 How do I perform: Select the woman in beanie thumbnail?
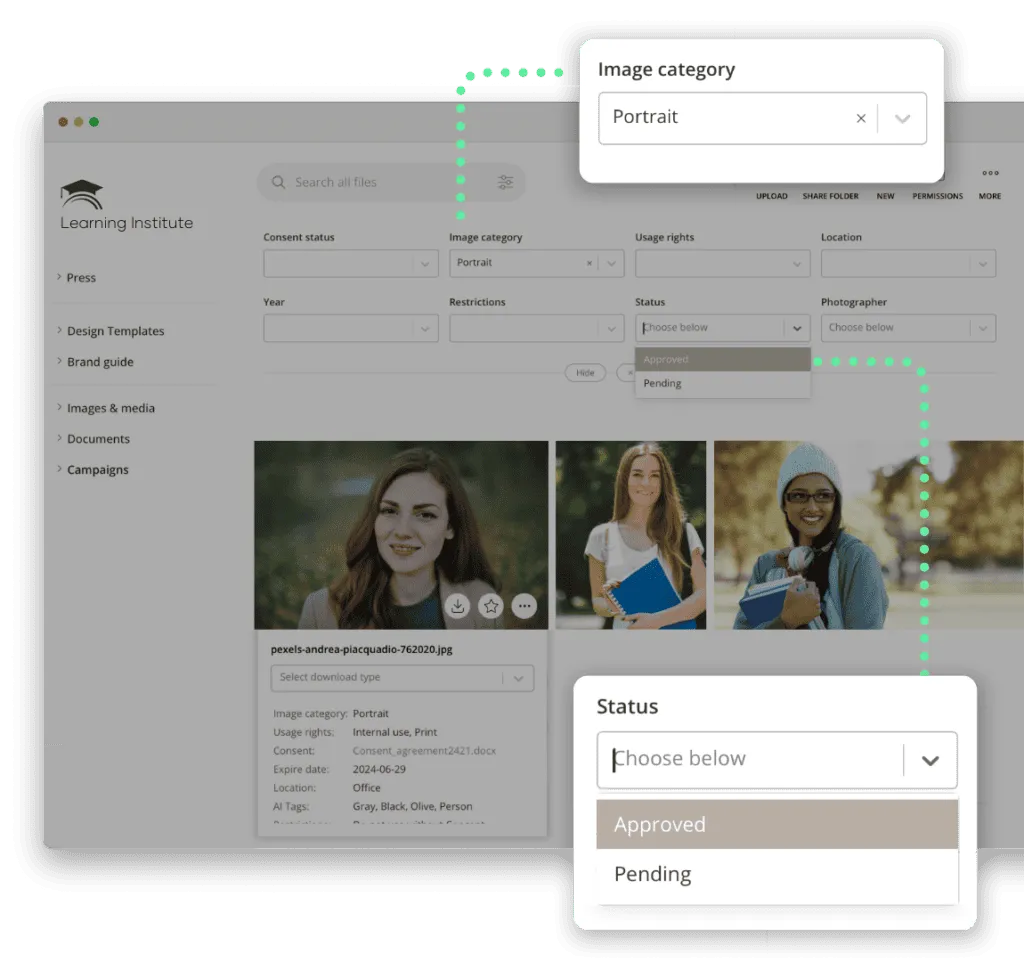pos(869,535)
